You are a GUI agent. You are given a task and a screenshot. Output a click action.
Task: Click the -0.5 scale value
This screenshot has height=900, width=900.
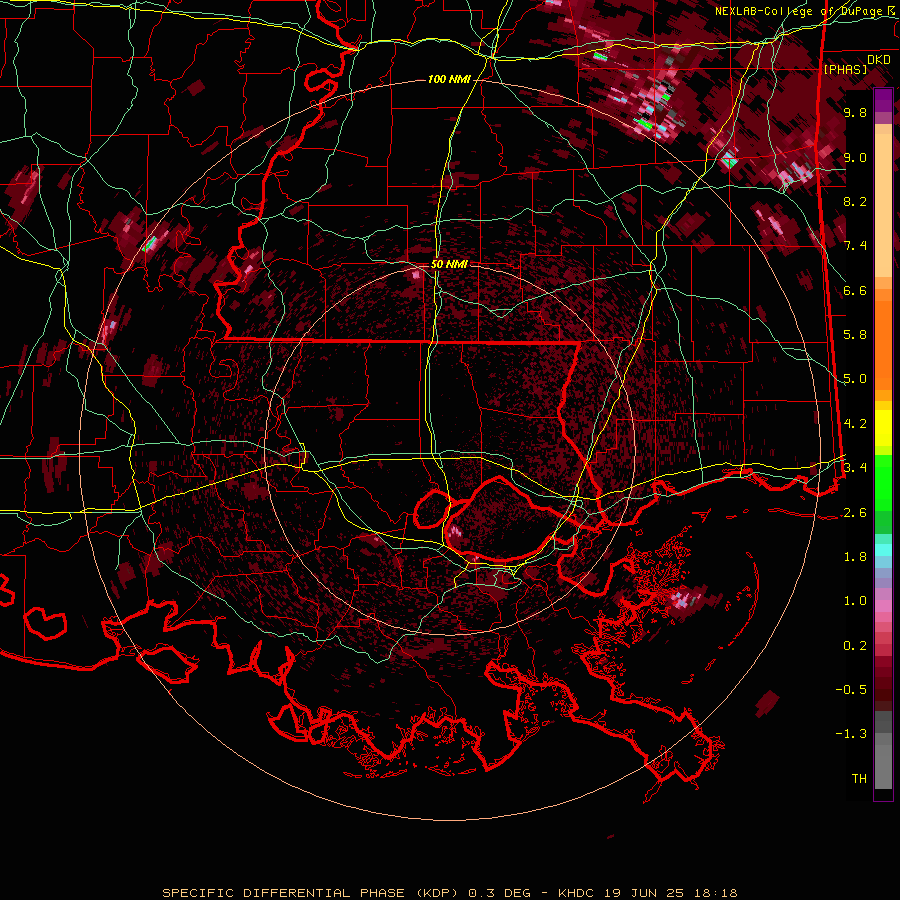pyautogui.click(x=851, y=690)
